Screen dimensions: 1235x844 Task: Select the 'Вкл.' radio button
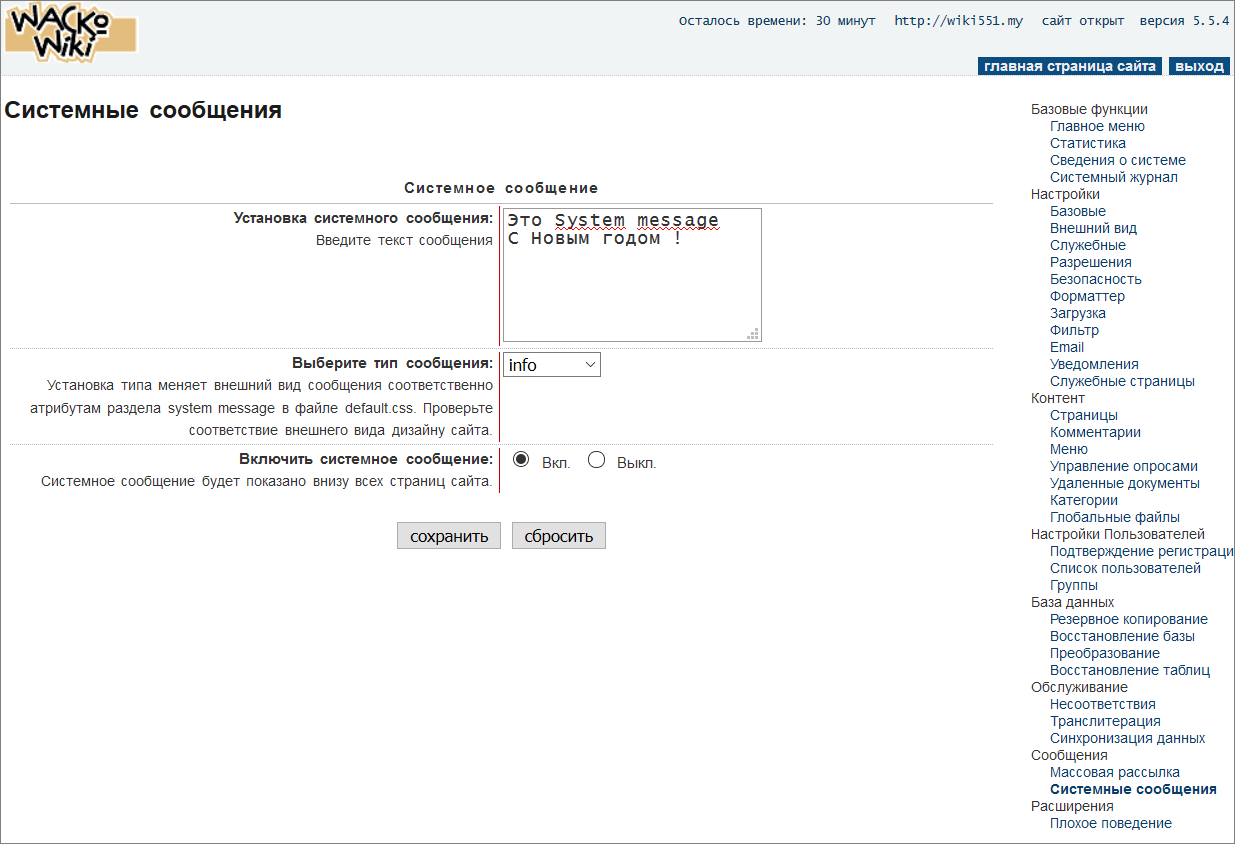(x=521, y=460)
